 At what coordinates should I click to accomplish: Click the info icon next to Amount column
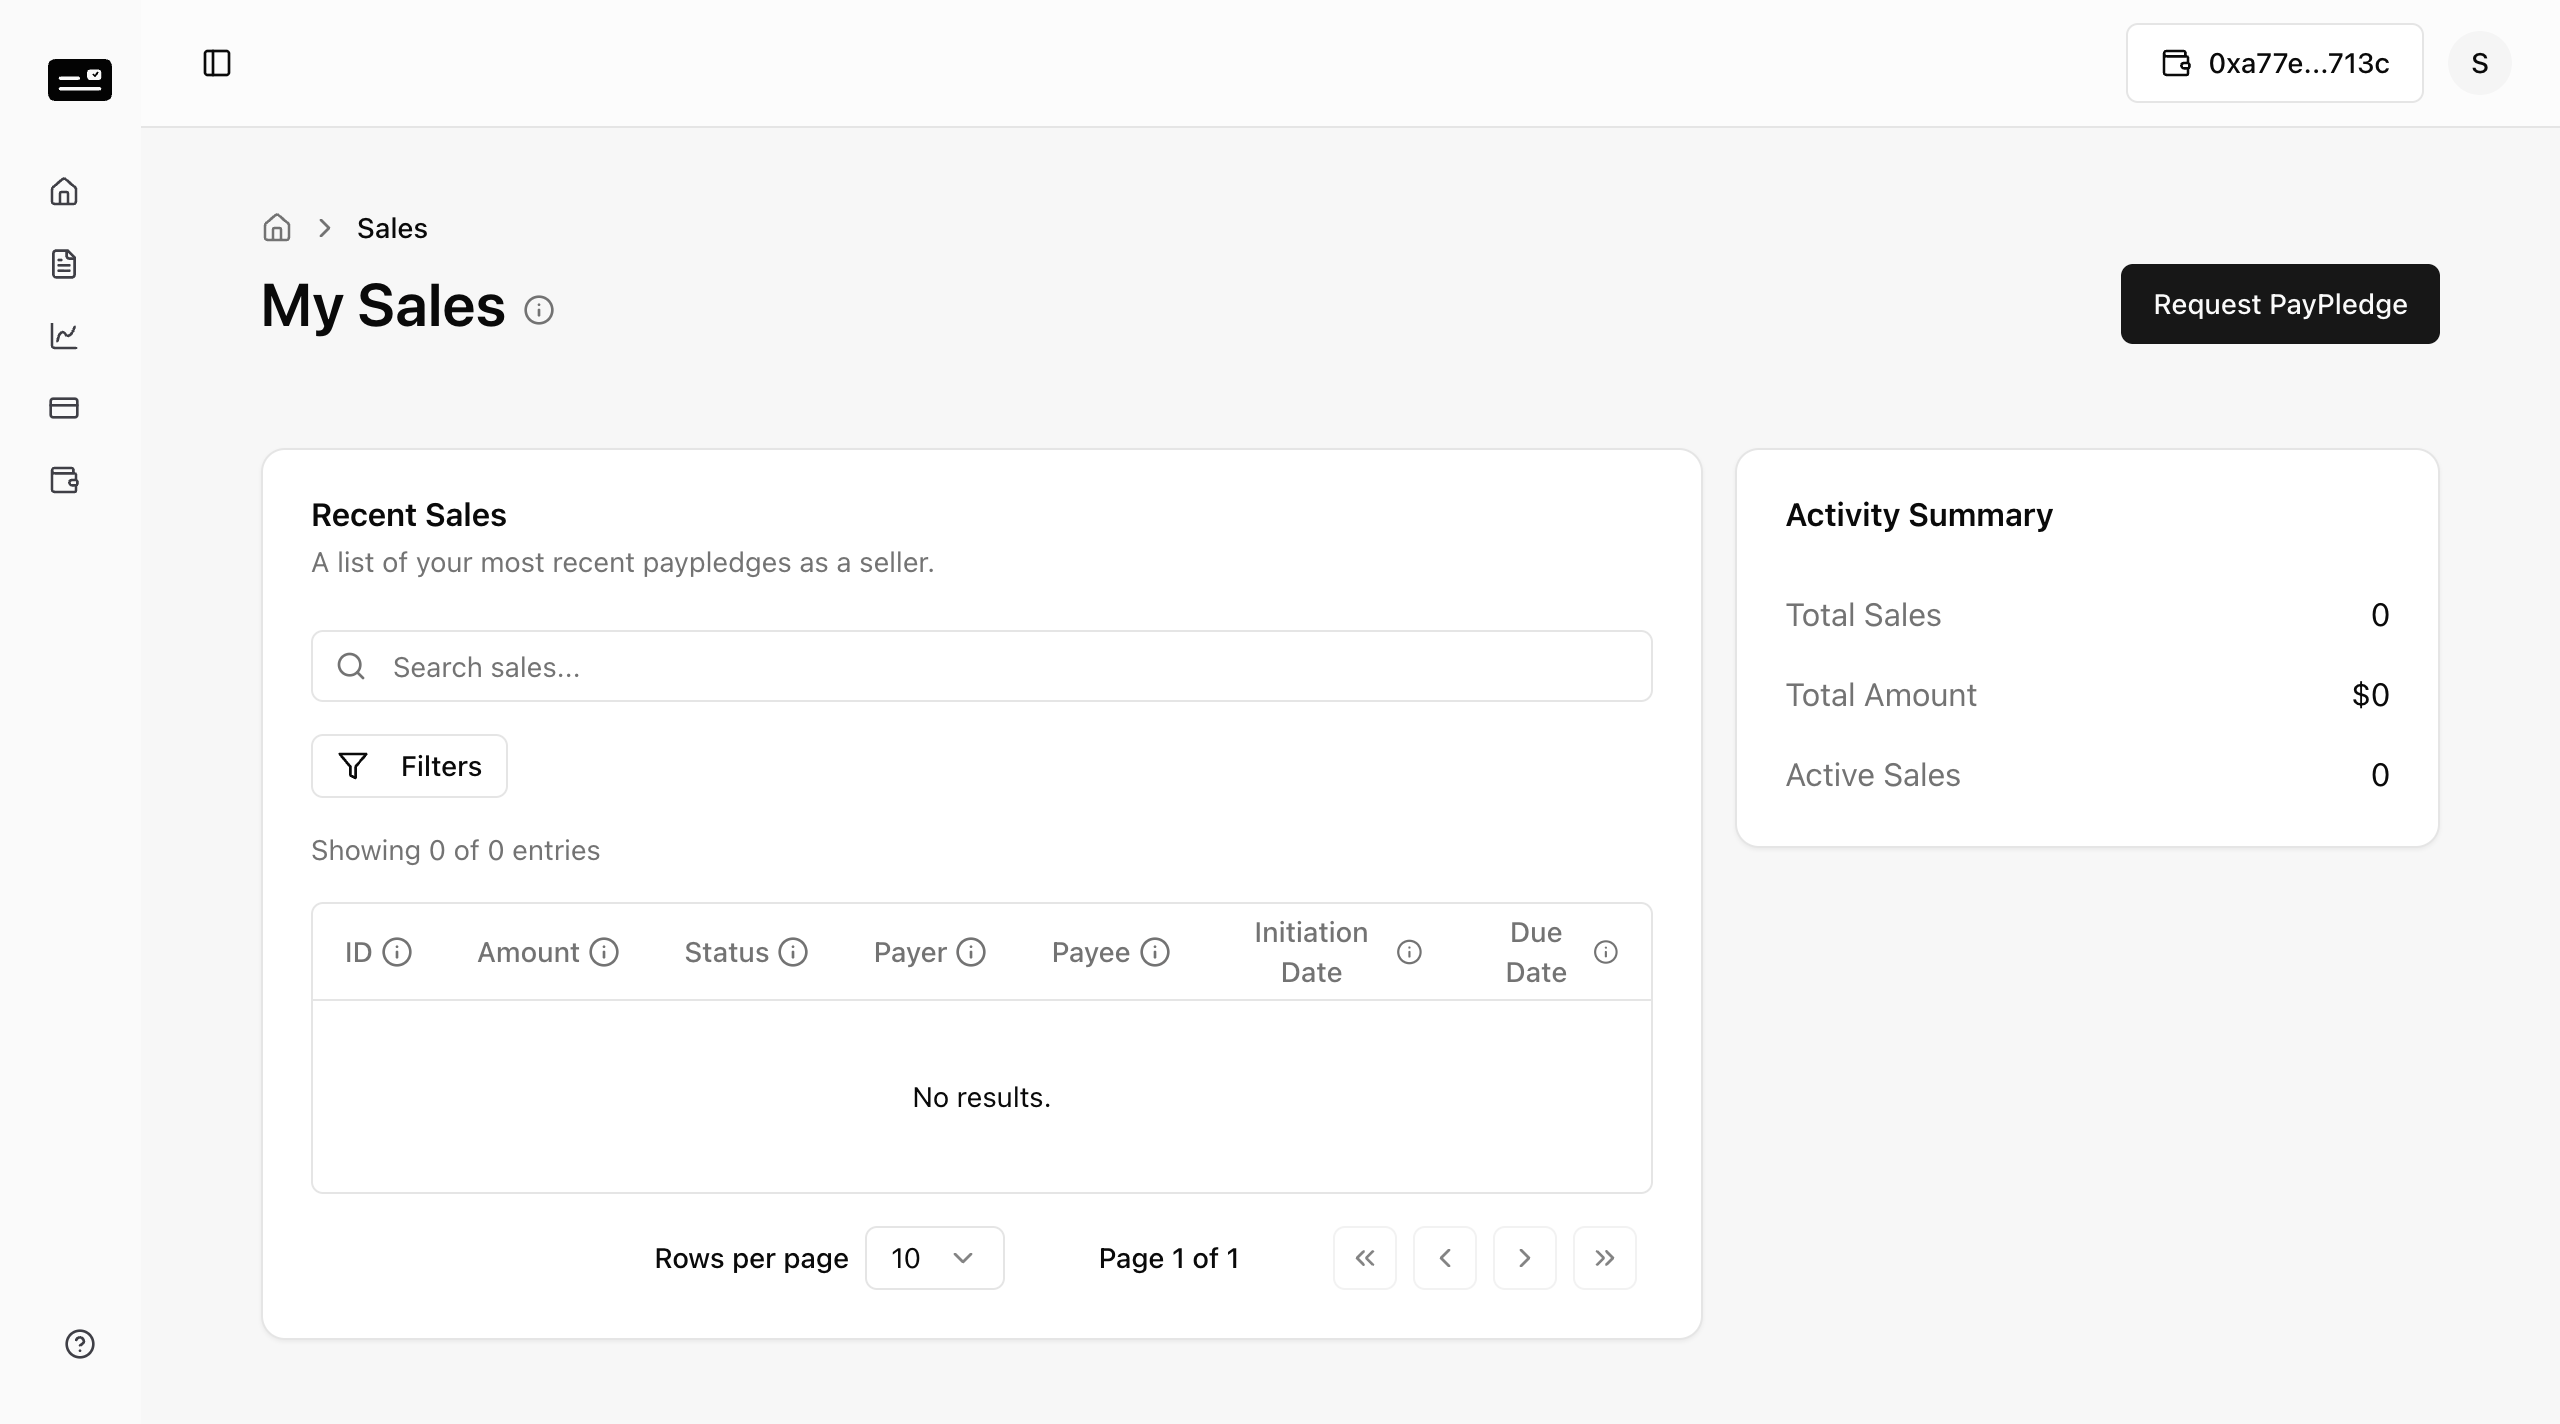tap(604, 952)
